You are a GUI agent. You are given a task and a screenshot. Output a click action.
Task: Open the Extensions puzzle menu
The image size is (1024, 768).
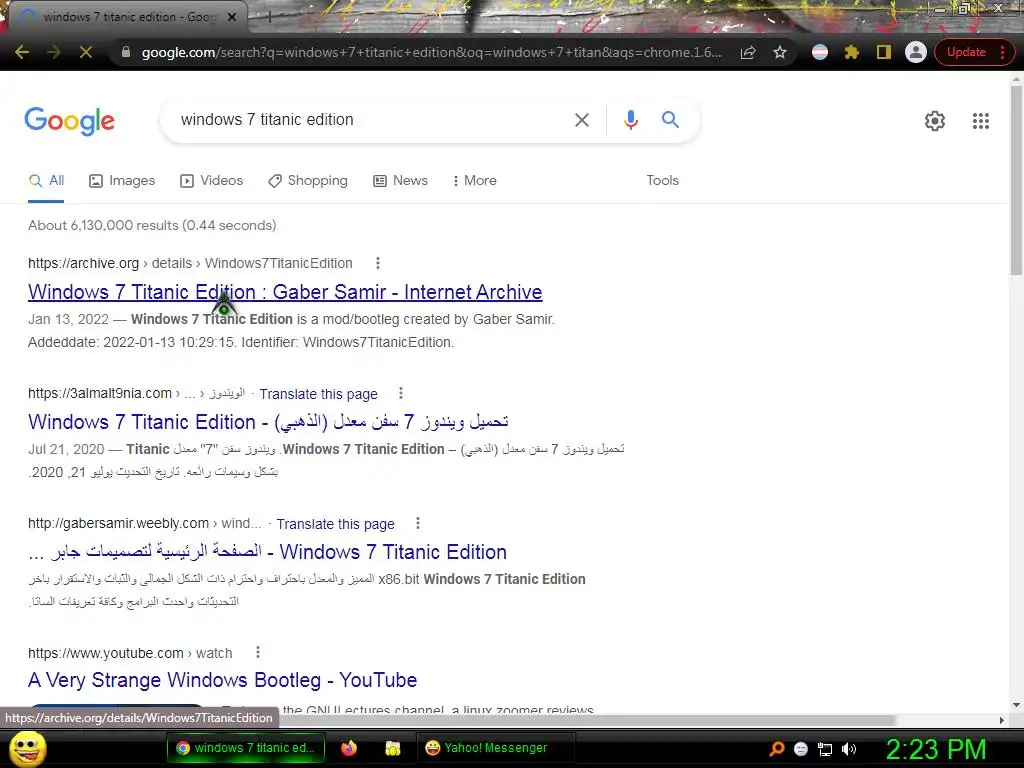(x=852, y=52)
